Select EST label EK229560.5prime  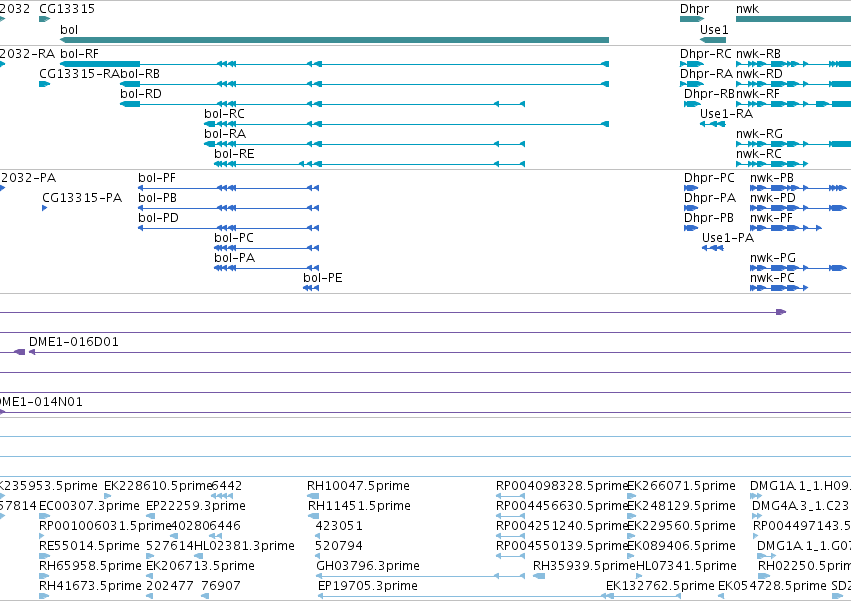(x=681, y=526)
